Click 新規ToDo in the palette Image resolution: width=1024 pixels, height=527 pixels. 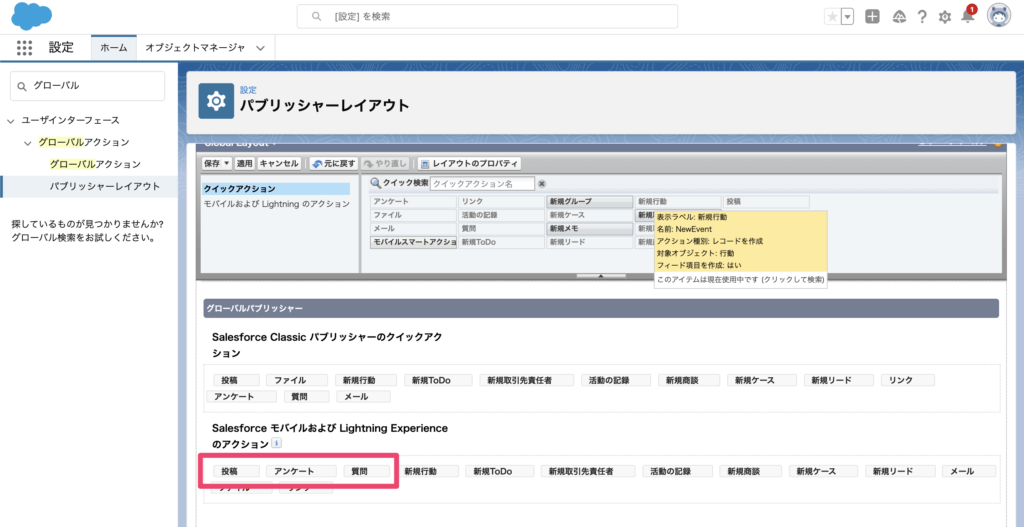pyautogui.click(x=501, y=242)
